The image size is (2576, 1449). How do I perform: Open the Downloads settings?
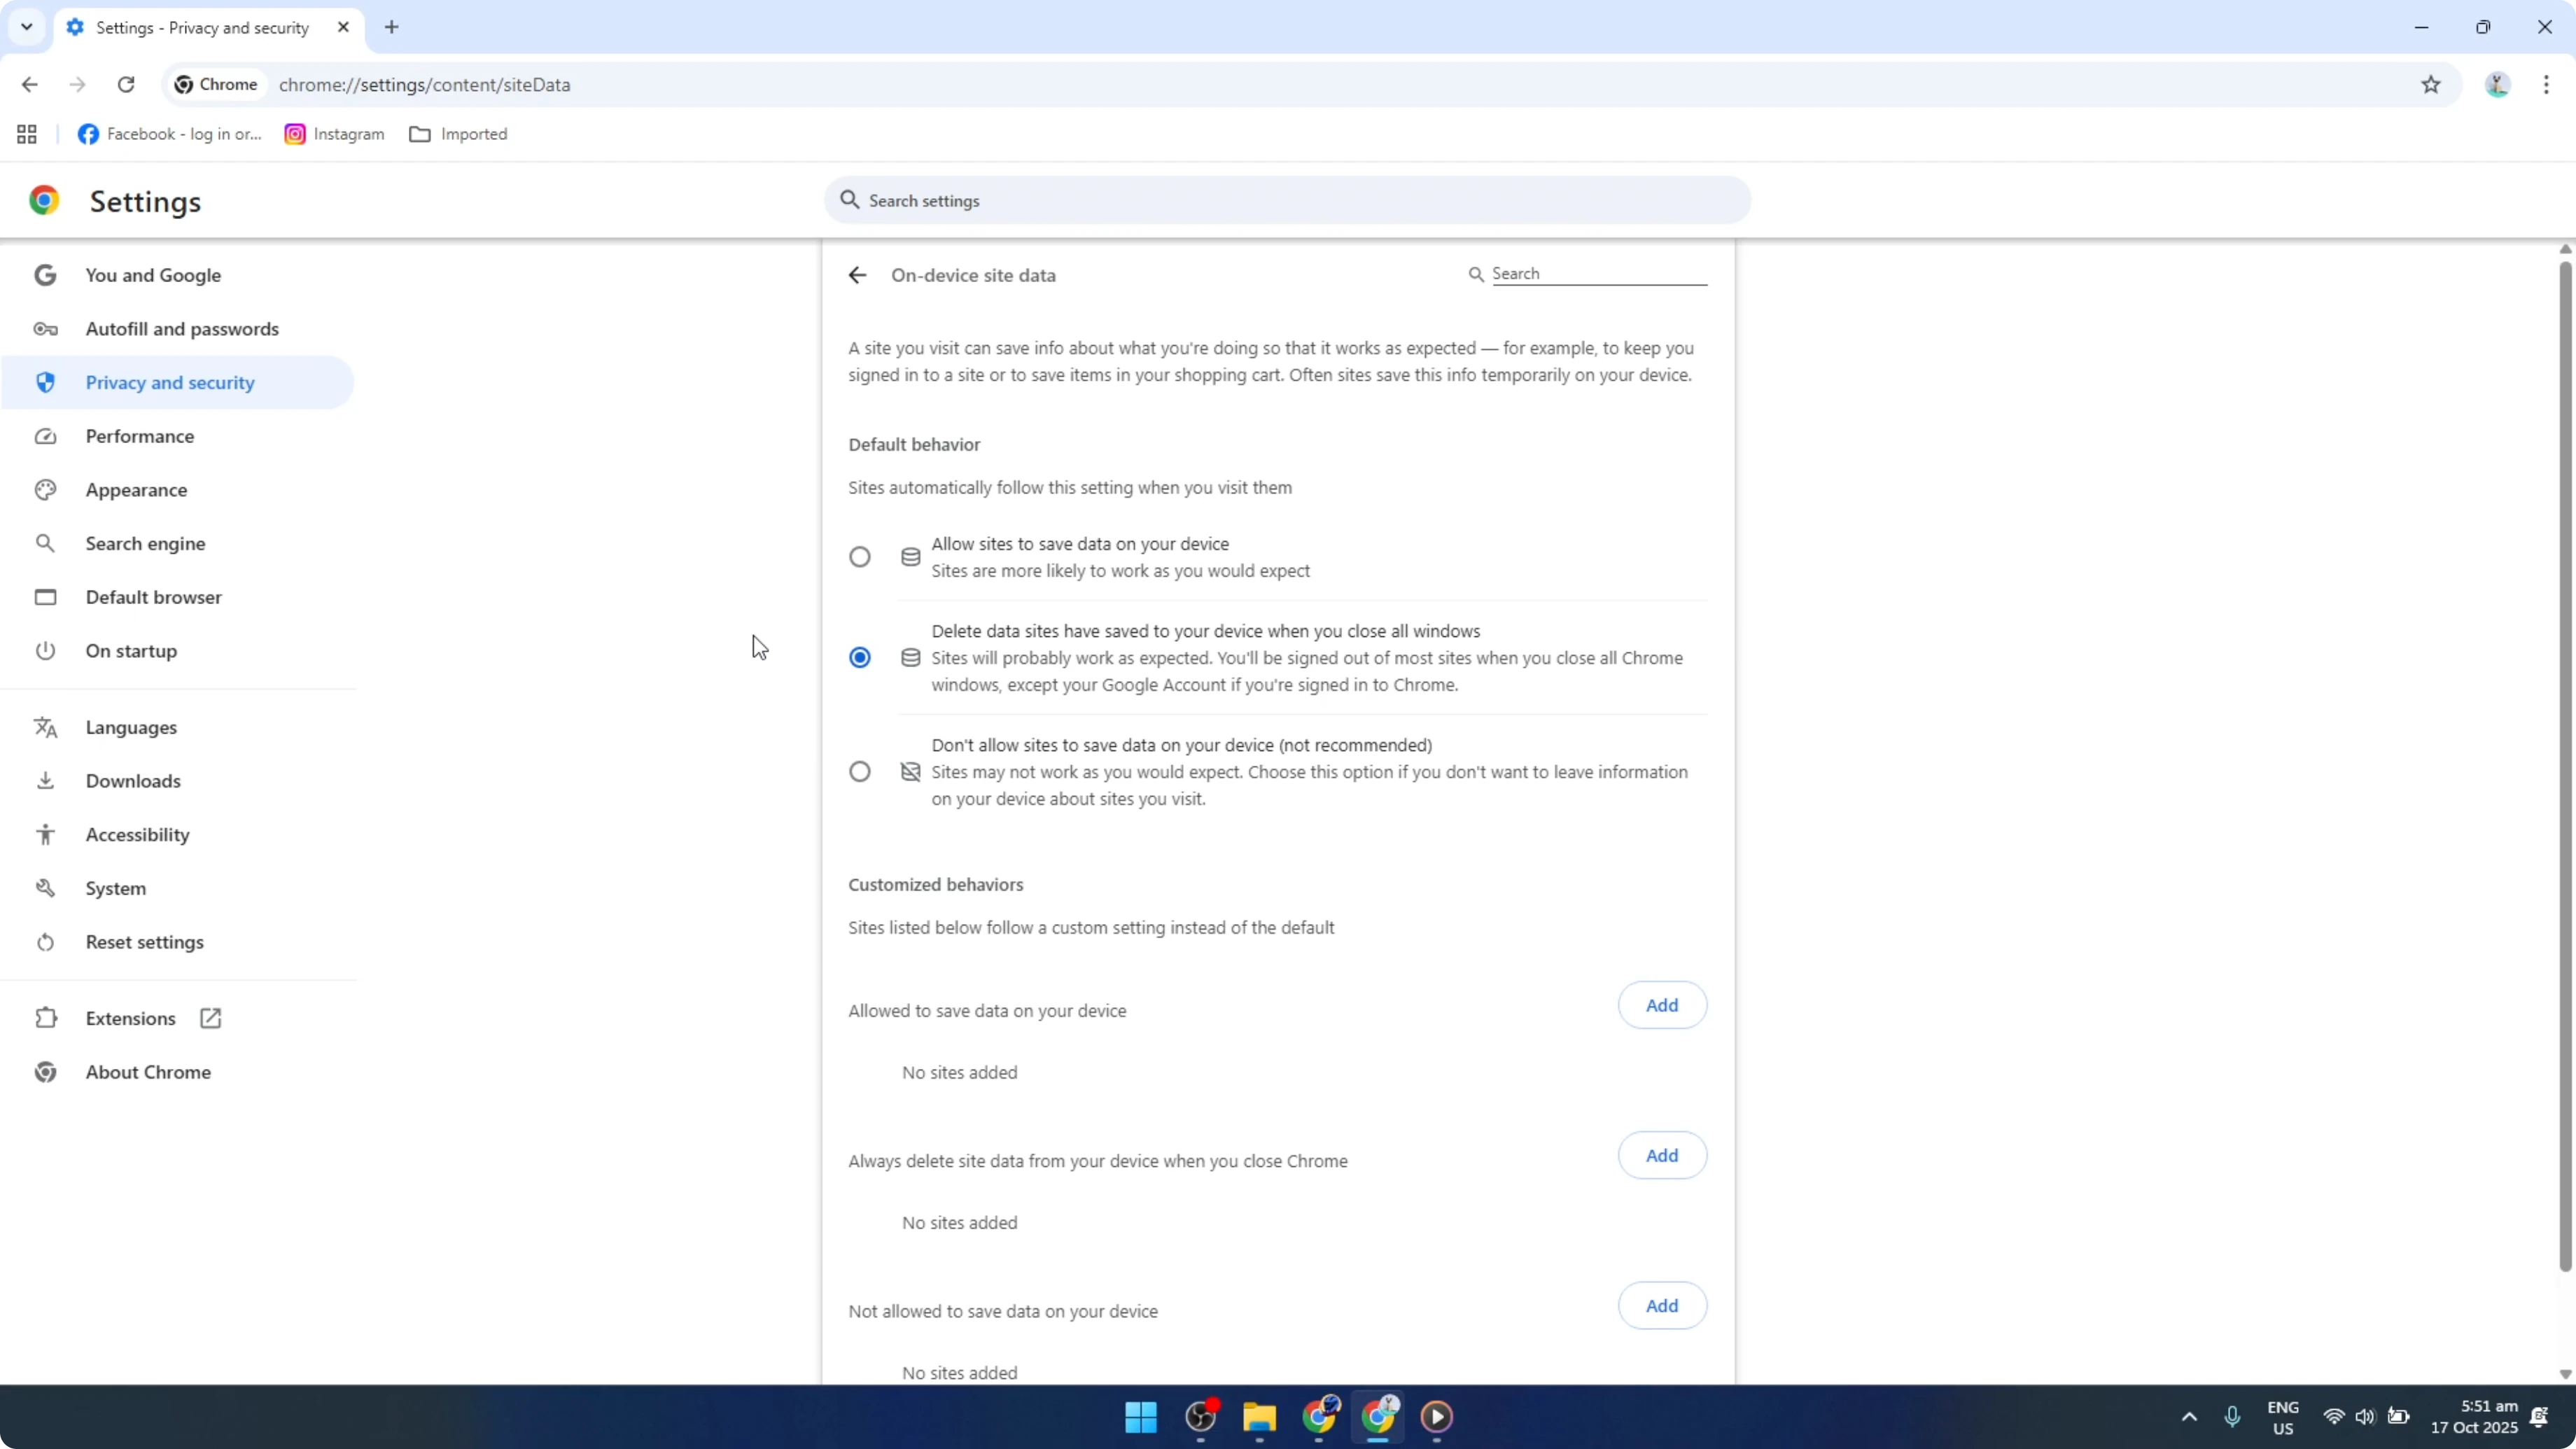(133, 780)
